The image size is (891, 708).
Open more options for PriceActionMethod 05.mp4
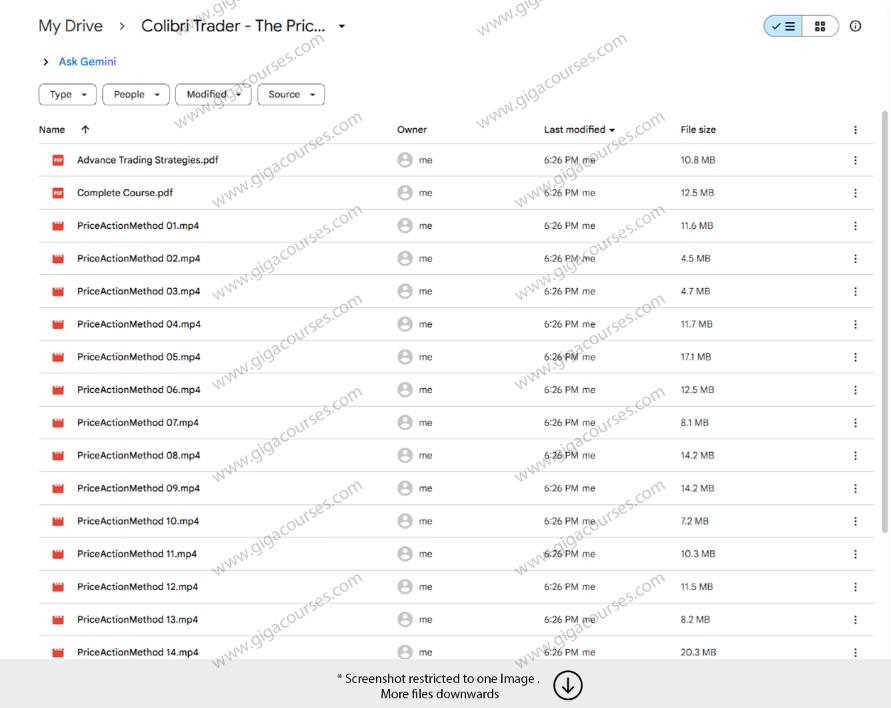pyautogui.click(x=855, y=356)
